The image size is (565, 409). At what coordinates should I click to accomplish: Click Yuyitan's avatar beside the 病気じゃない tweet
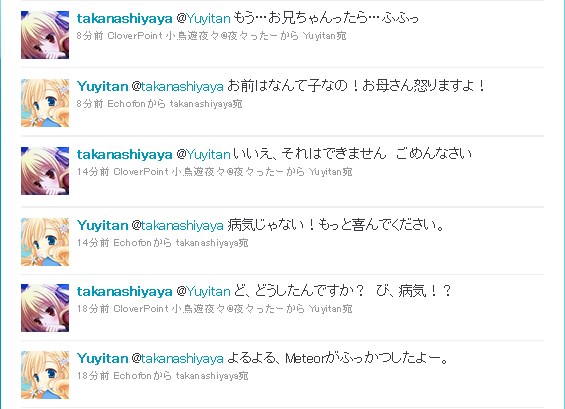pyautogui.click(x=45, y=242)
